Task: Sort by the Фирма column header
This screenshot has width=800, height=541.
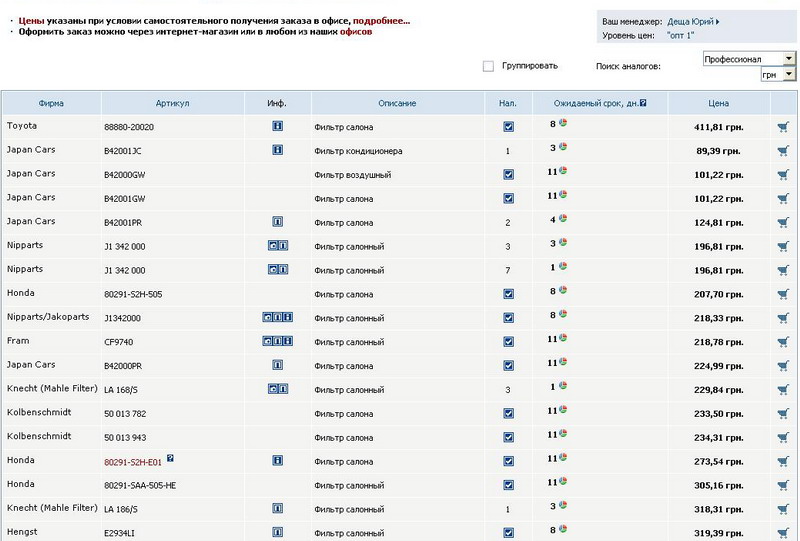Action: pyautogui.click(x=51, y=103)
